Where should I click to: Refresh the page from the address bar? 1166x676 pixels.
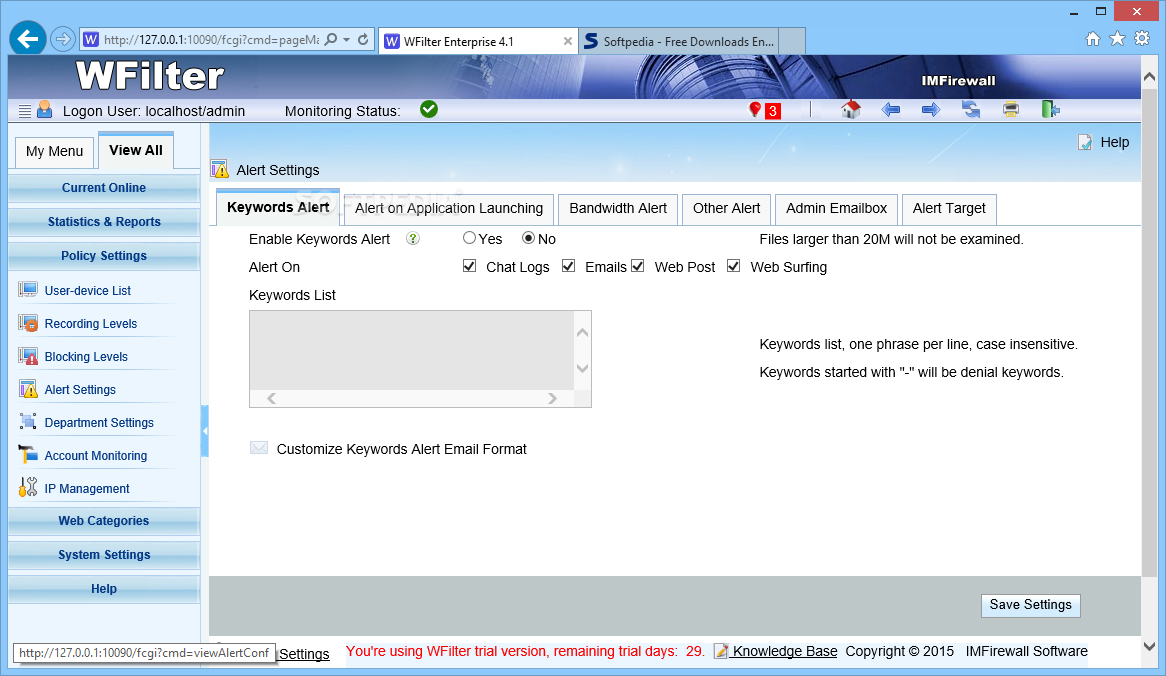(x=363, y=39)
